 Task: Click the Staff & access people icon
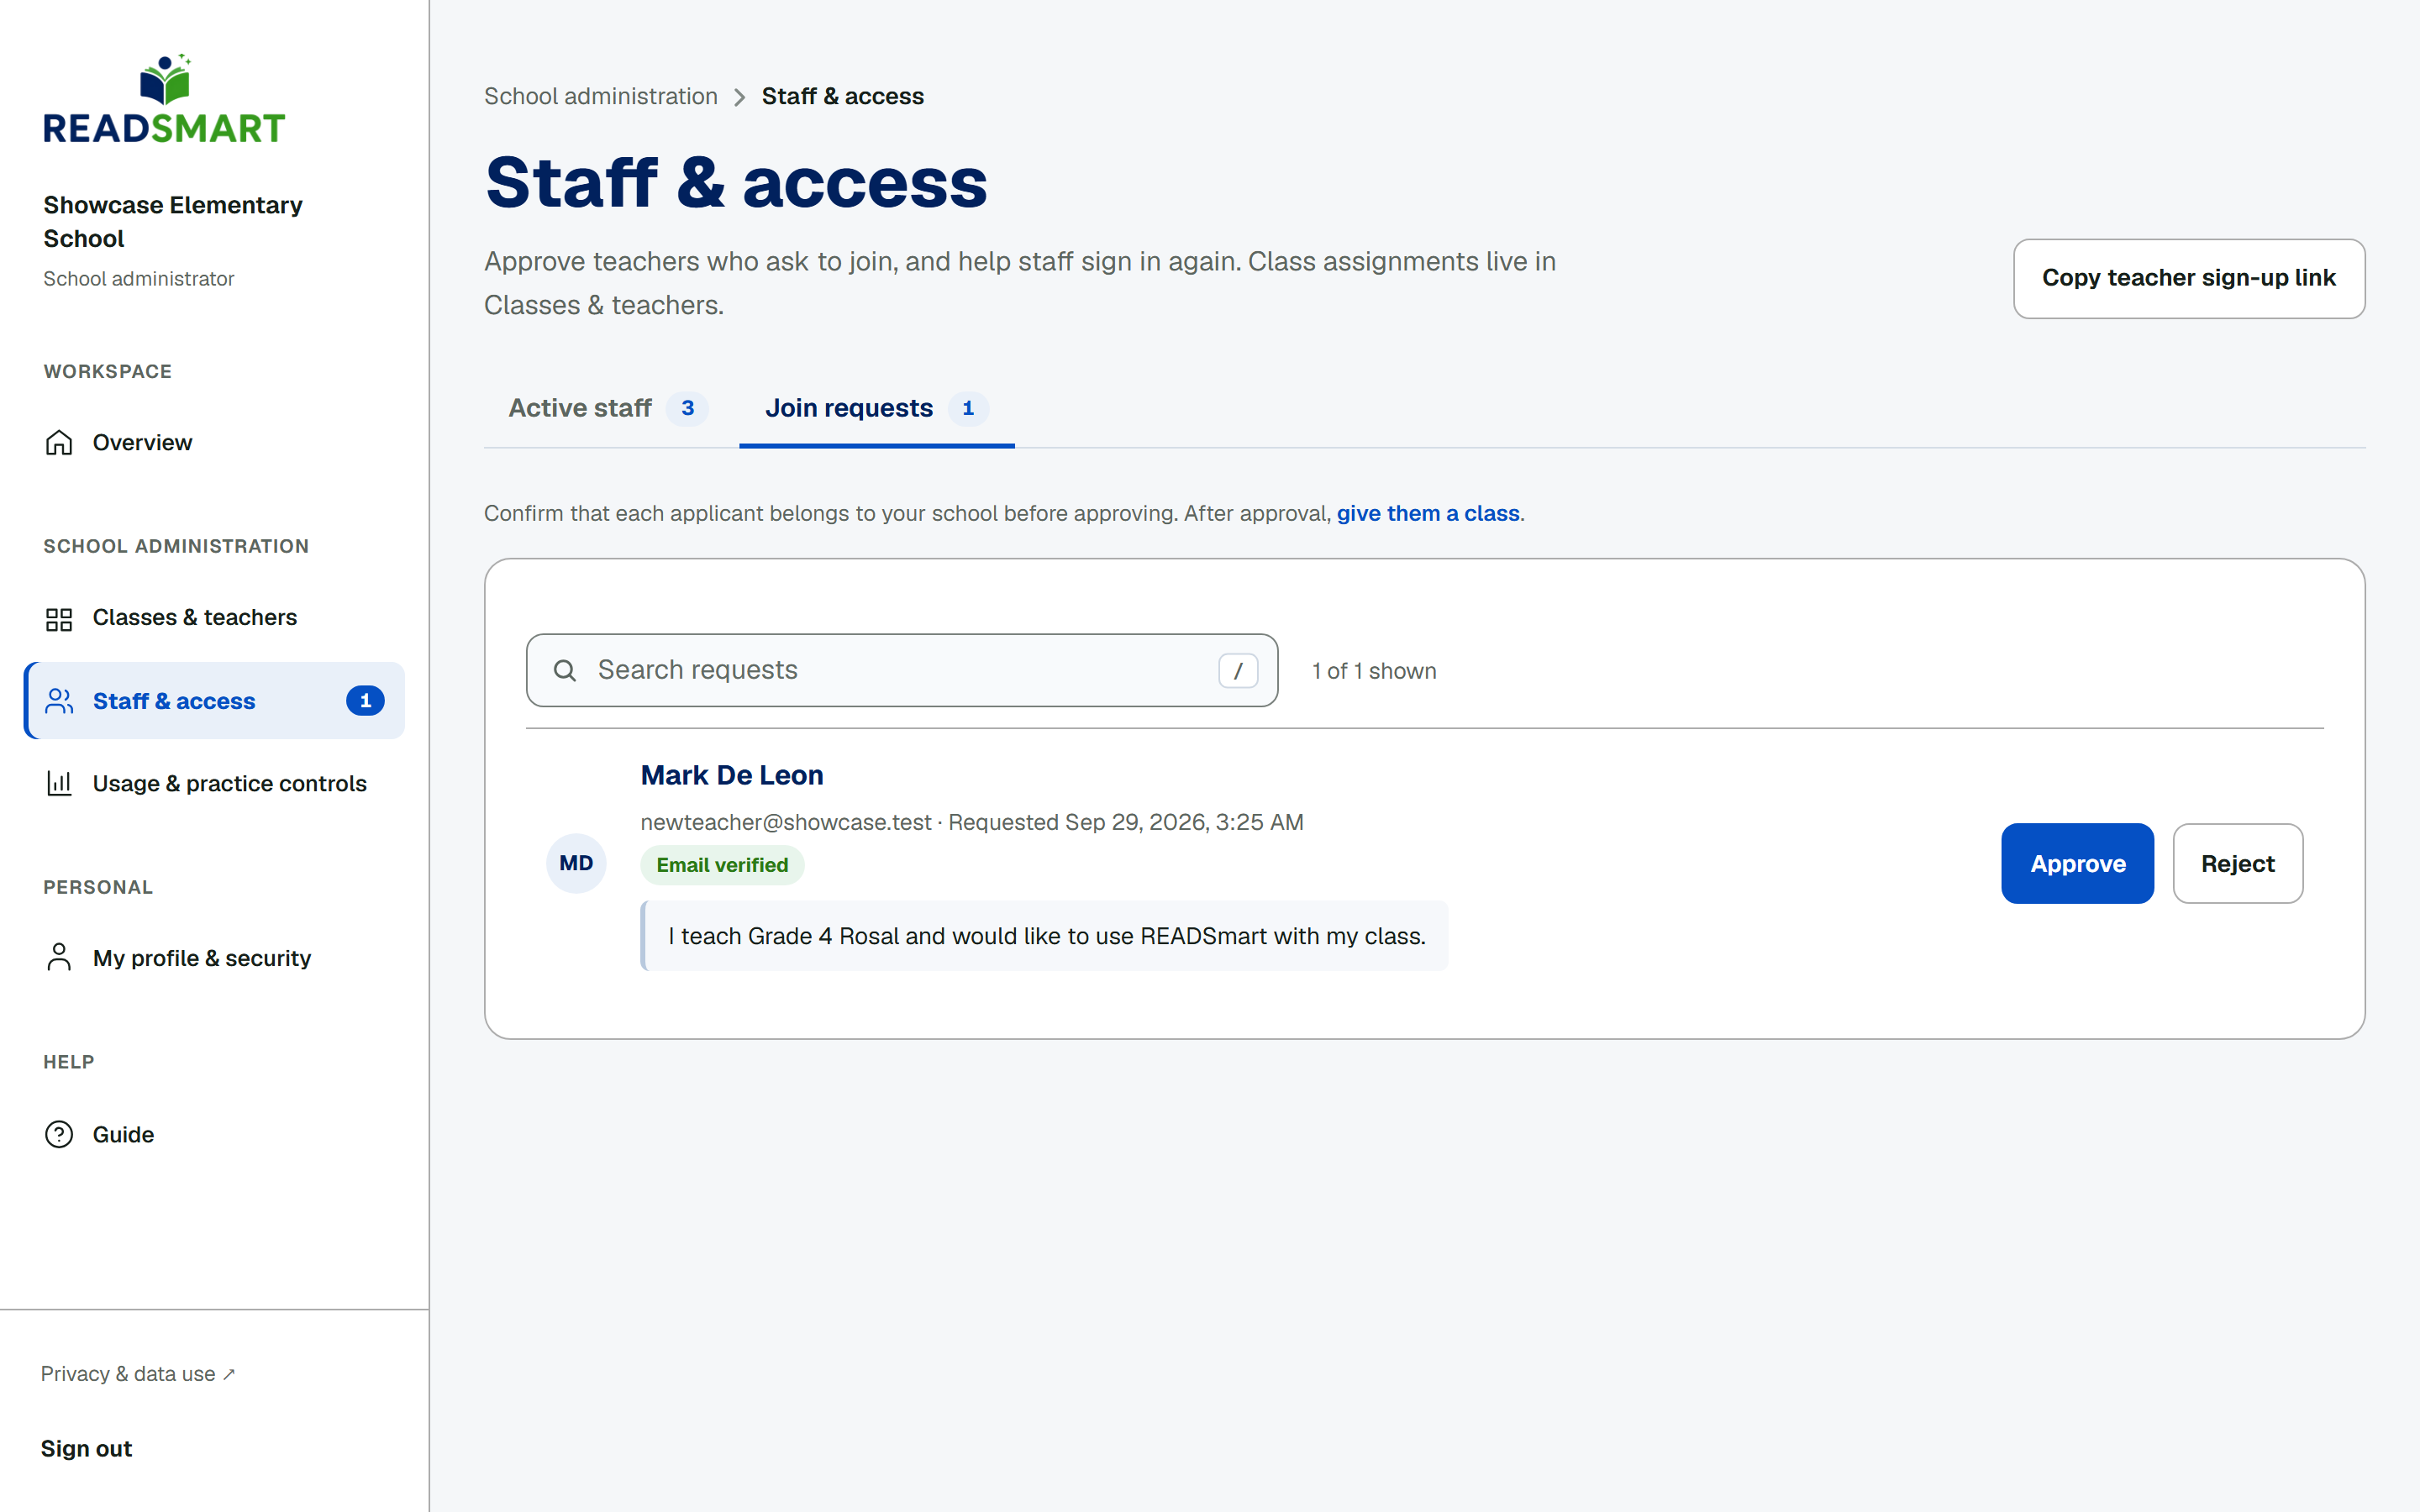(x=59, y=701)
